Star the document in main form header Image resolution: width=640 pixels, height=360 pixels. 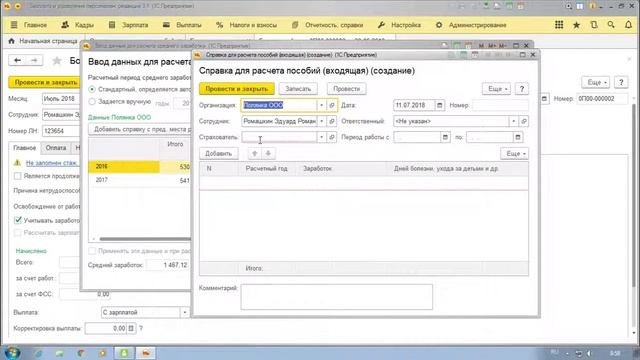tap(57, 61)
